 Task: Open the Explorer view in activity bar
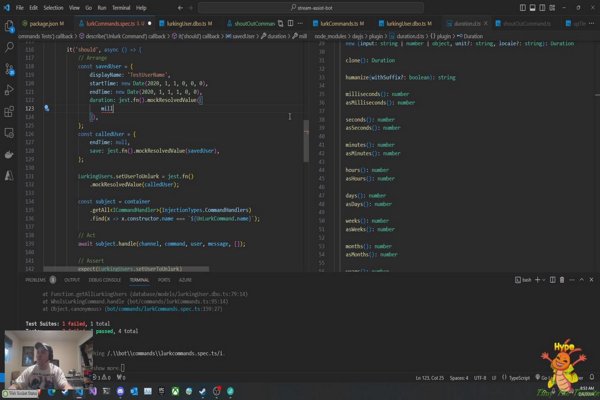point(9,26)
